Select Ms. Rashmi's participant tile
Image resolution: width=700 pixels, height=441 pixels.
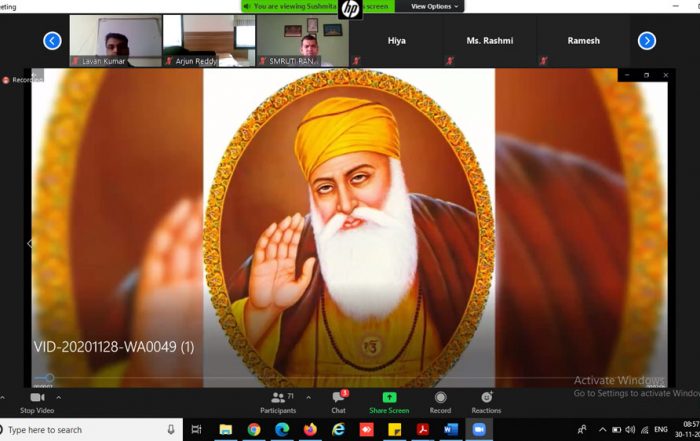pyautogui.click(x=490, y=41)
